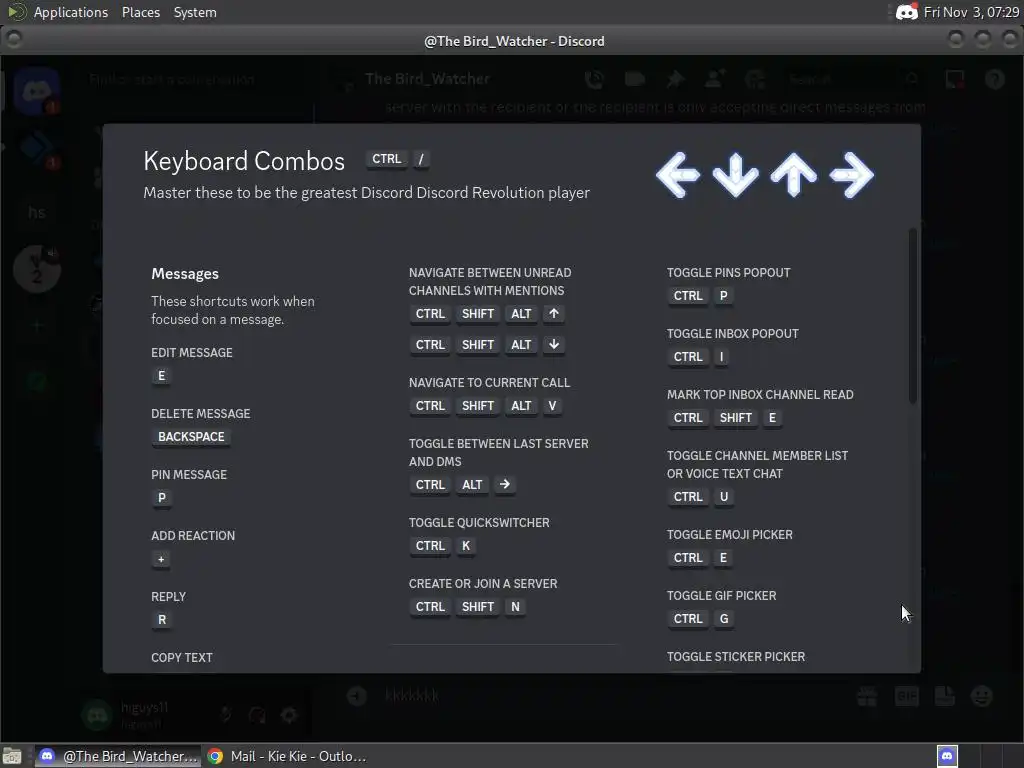Click the down arrow in the header
Image resolution: width=1024 pixels, height=768 pixels.
[735, 174]
